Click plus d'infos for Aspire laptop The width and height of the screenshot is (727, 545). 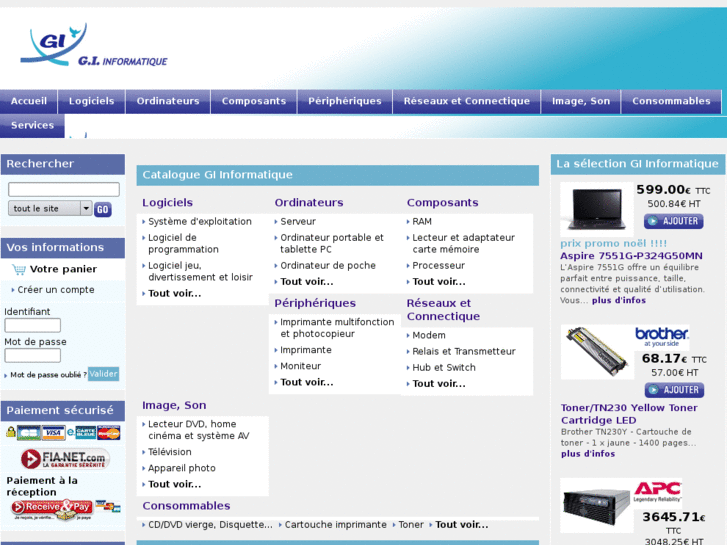pyautogui.click(x=619, y=301)
